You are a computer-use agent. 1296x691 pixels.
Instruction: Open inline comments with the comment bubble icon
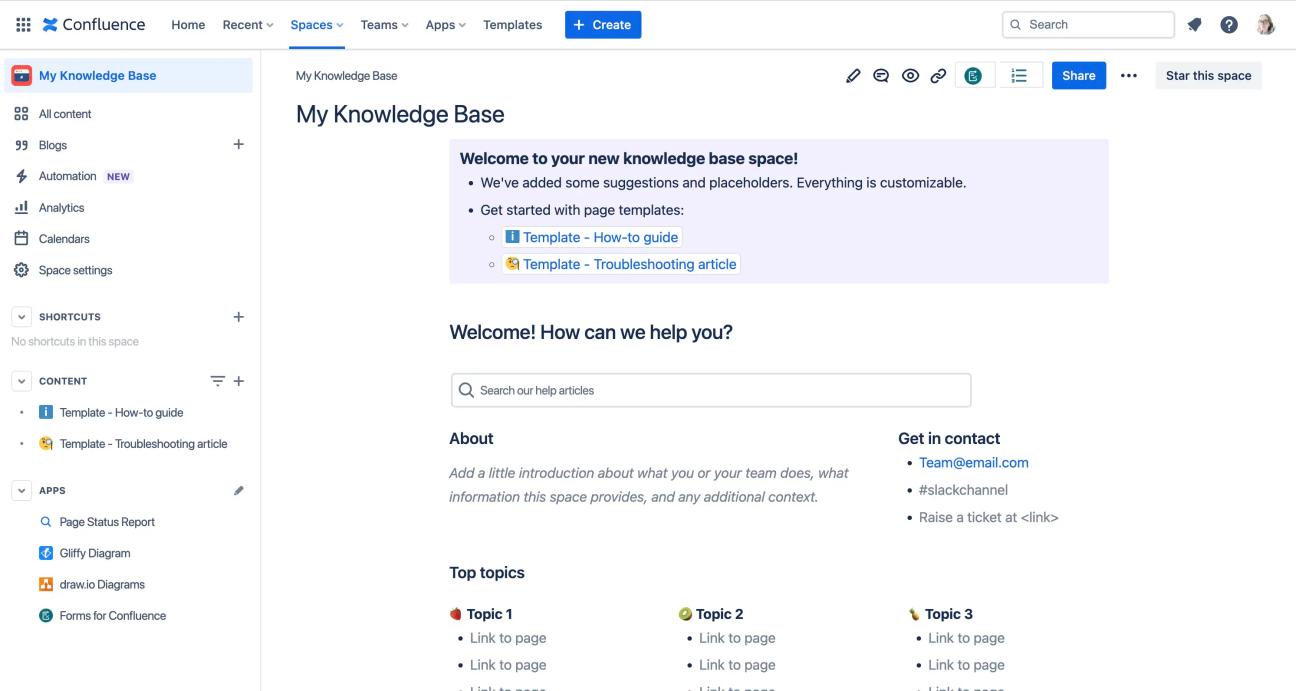pos(880,74)
